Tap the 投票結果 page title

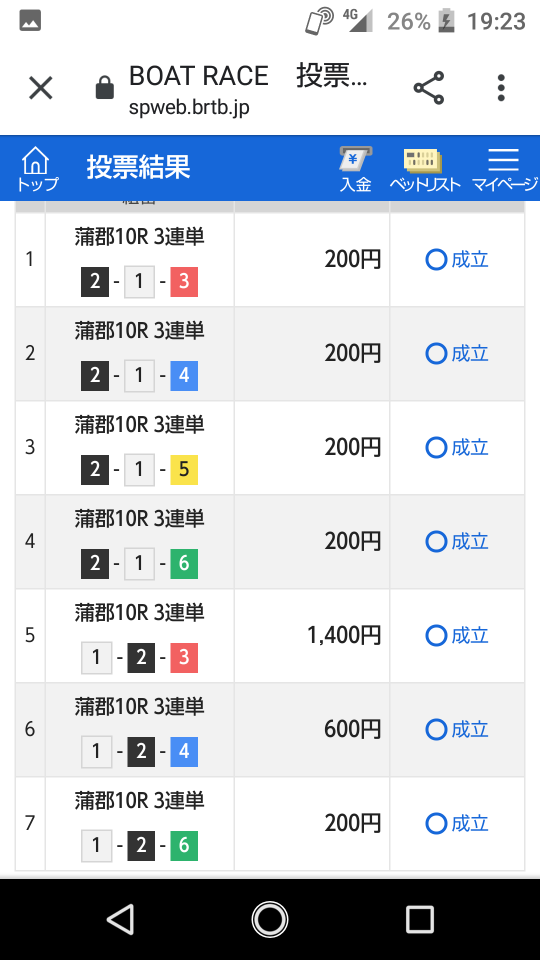[138, 168]
